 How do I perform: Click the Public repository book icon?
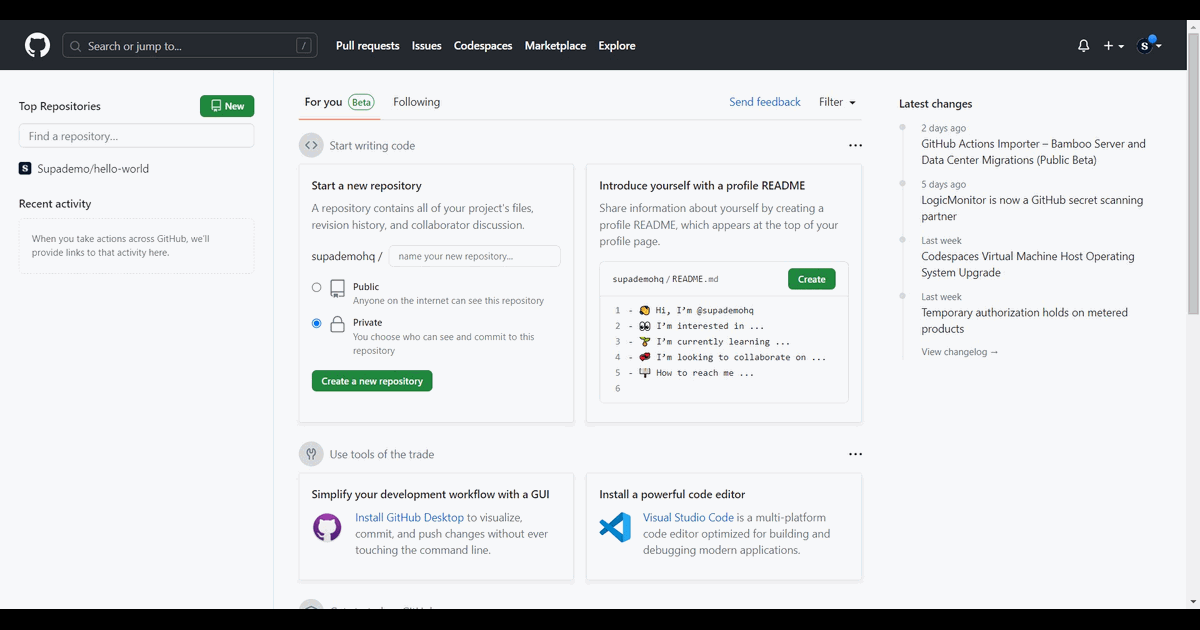coord(337,289)
